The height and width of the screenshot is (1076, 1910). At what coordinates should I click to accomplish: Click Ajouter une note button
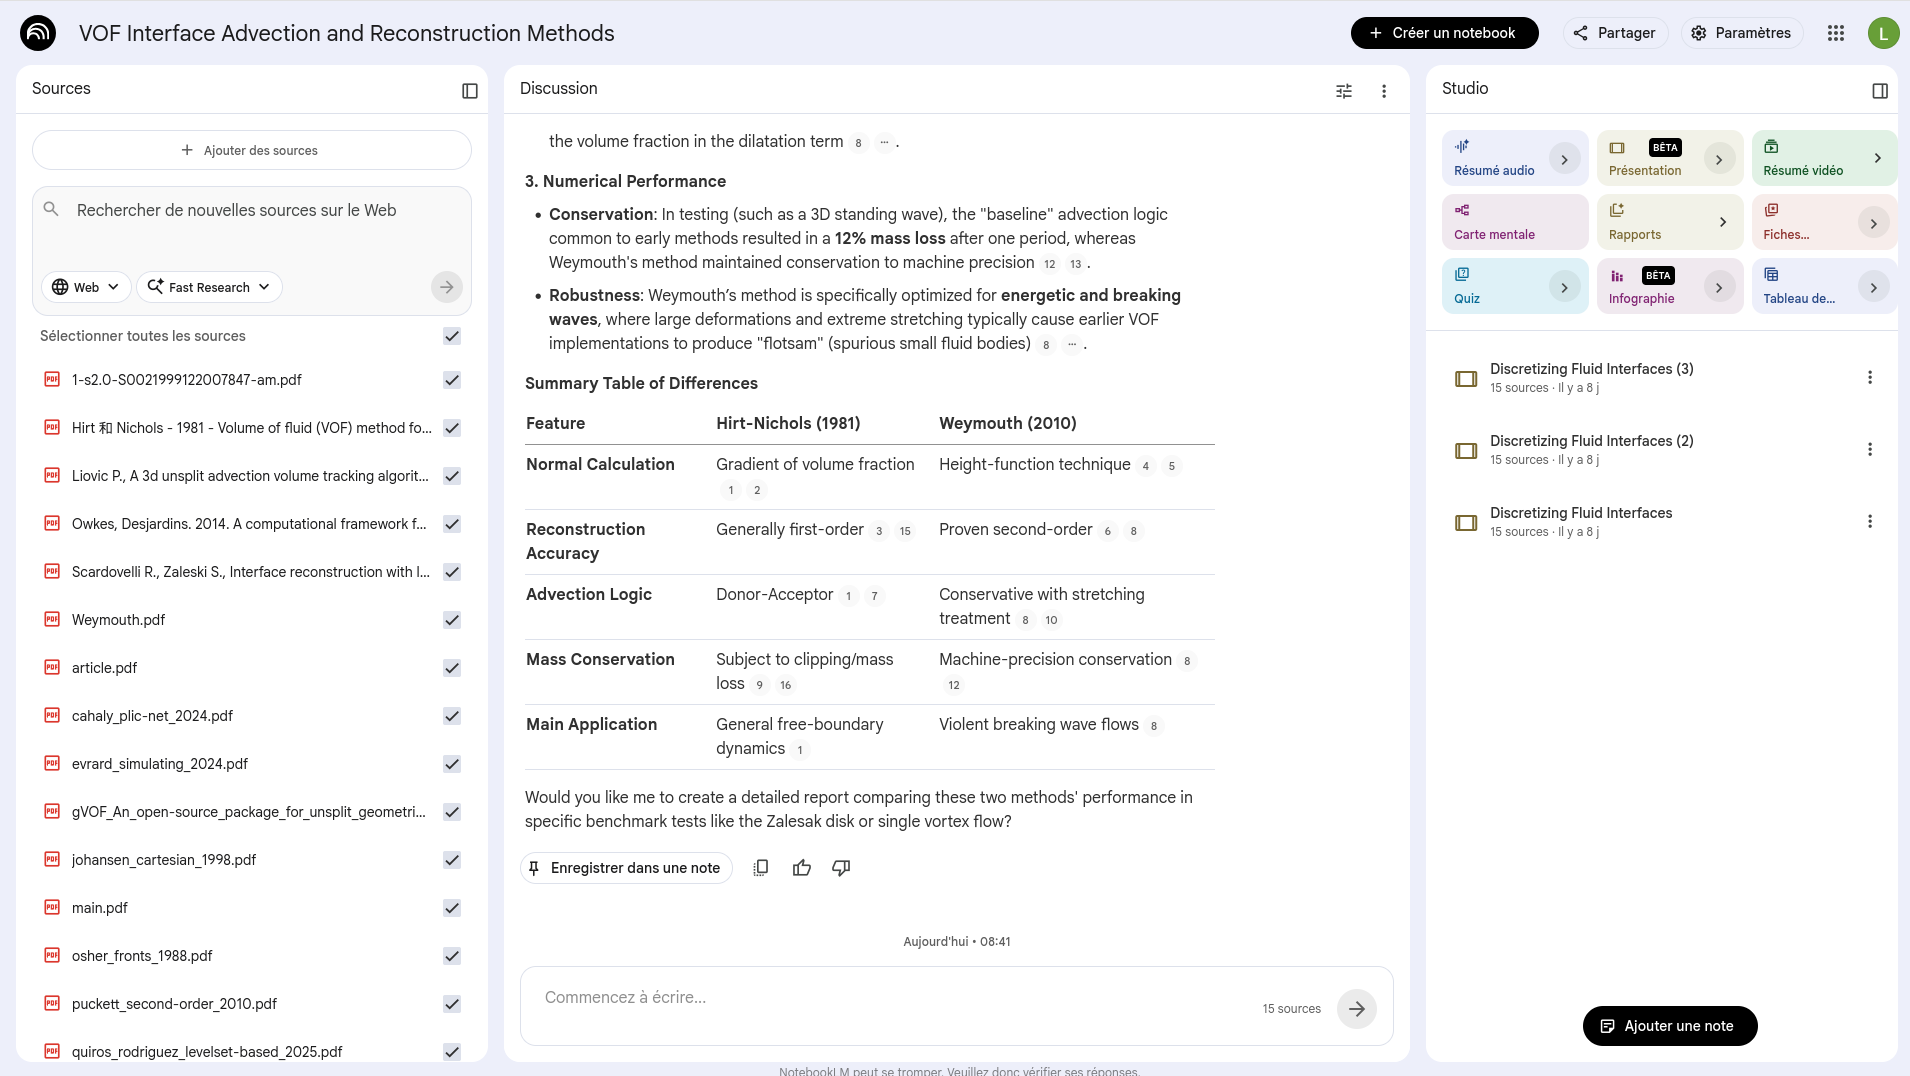(1669, 1026)
